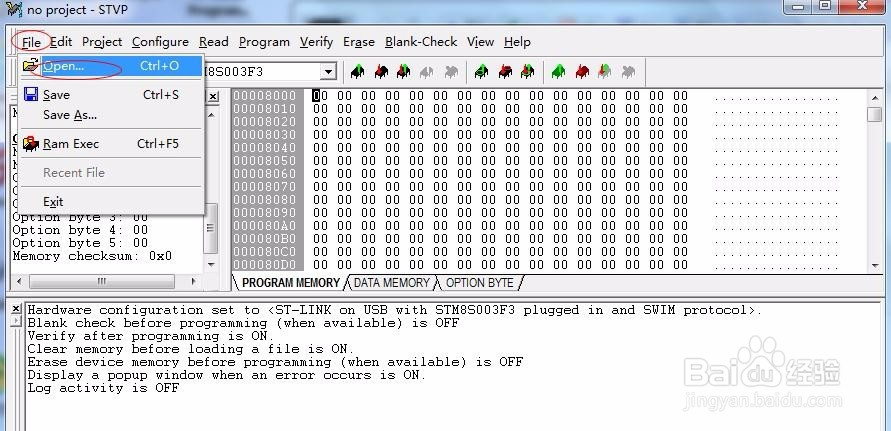Click the address label 000080D0
Viewport: 891px width, 431px height.
coord(264,264)
